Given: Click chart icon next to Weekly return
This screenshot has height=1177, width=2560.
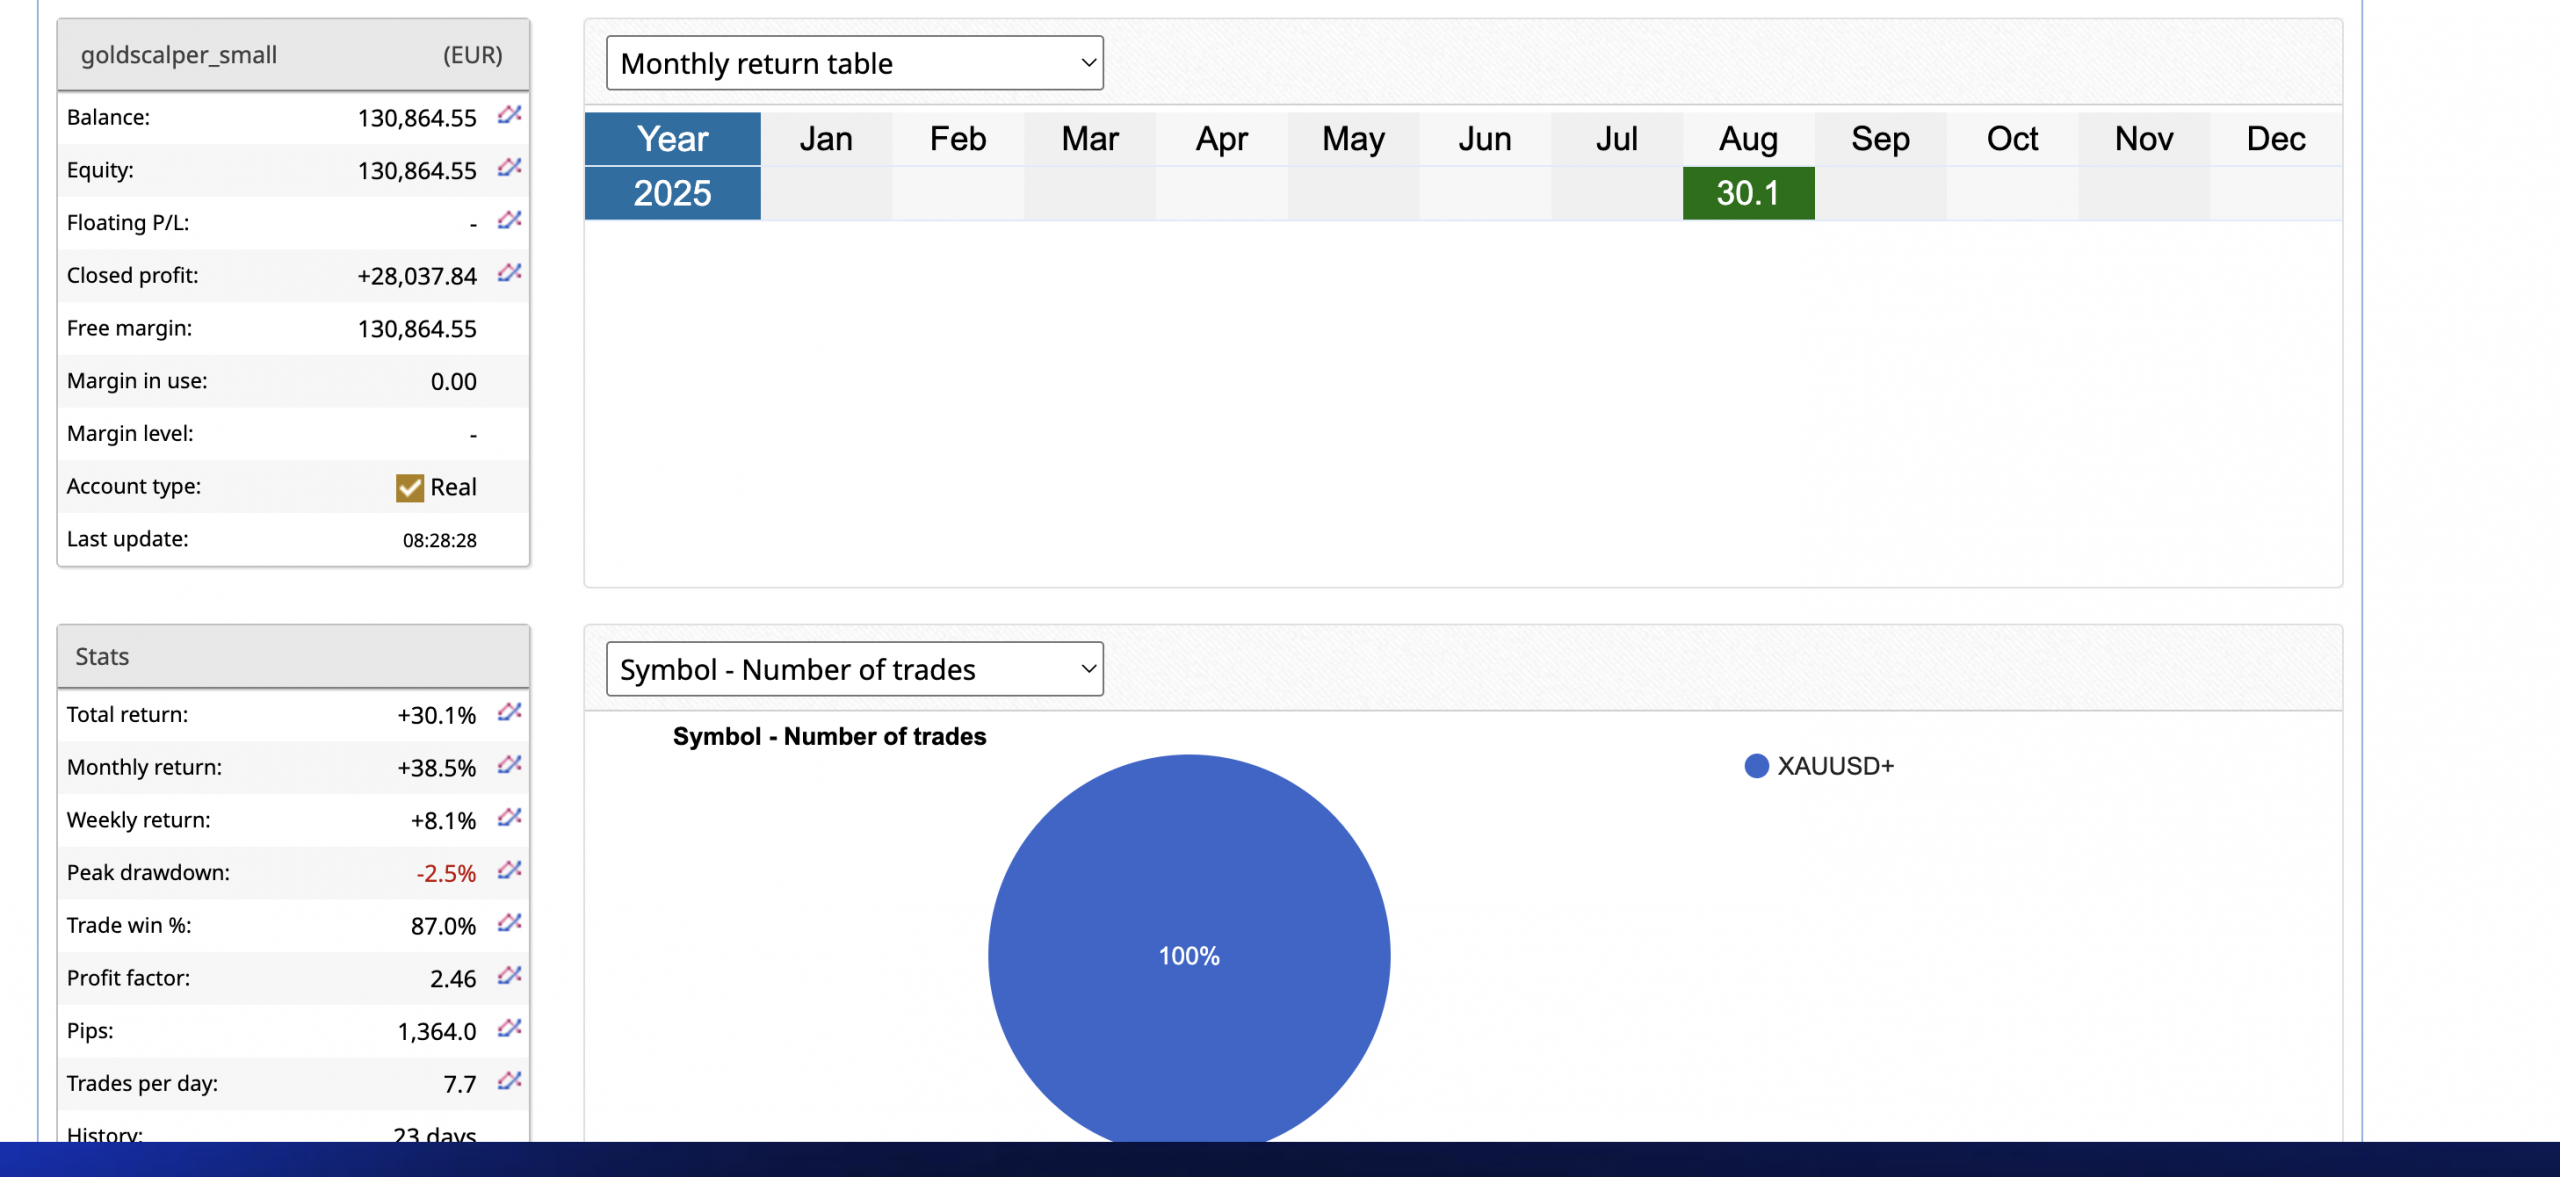Looking at the screenshot, I should click(x=509, y=818).
